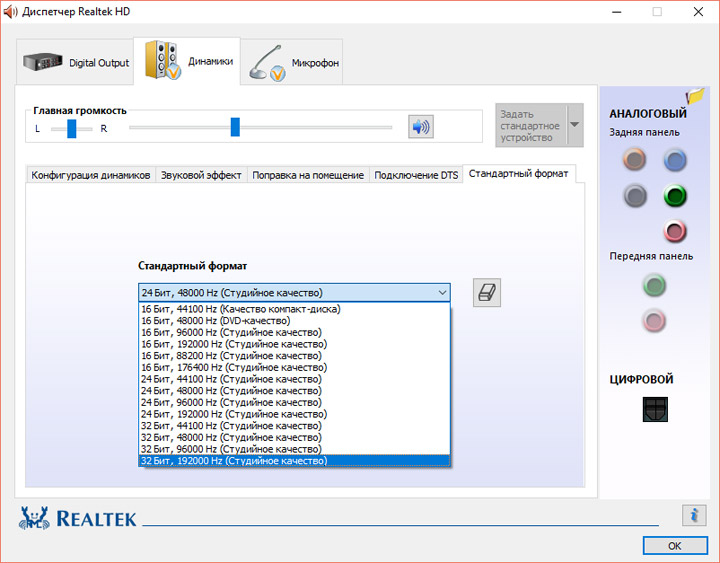Click the information icon button

[694, 515]
